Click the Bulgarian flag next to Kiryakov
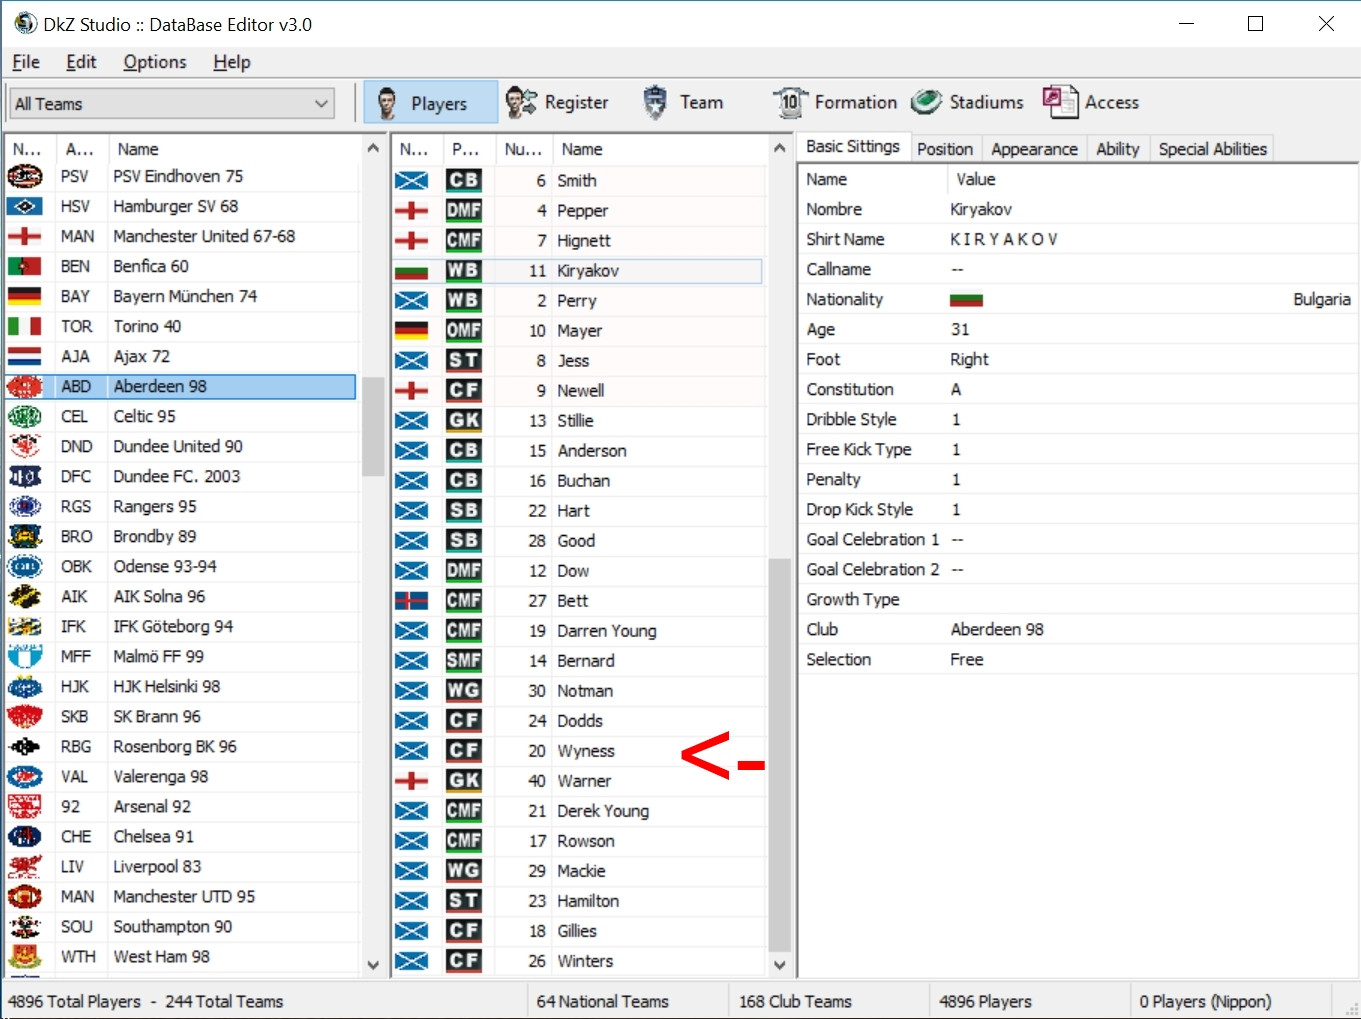 (x=411, y=271)
